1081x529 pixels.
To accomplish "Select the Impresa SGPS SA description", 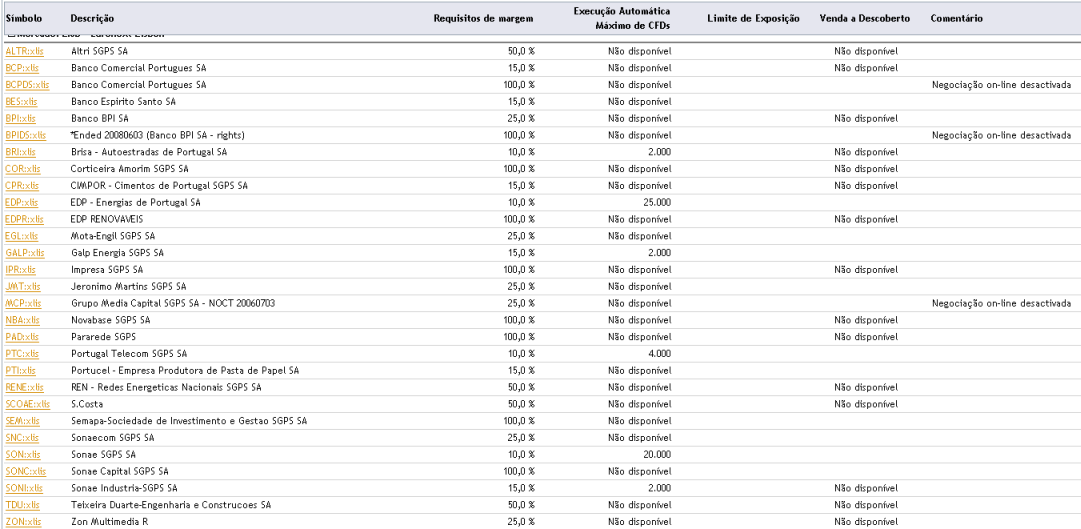I will pos(108,270).
